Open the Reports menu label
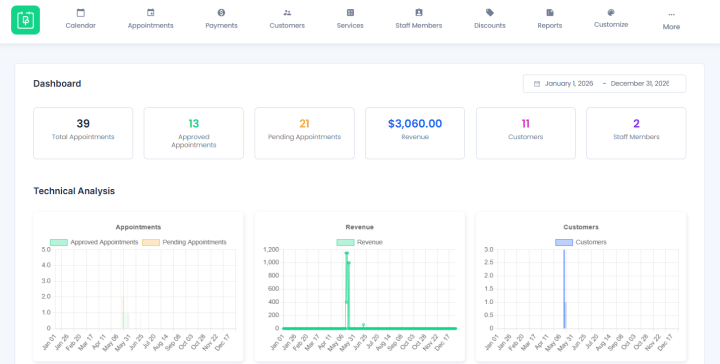 point(550,26)
